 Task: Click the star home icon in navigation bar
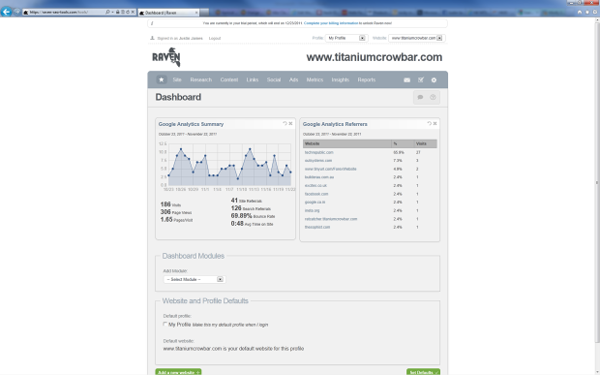(161, 80)
